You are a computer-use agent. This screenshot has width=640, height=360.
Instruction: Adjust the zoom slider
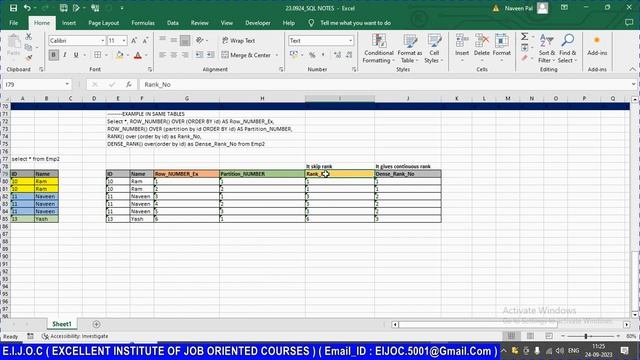click(x=586, y=336)
